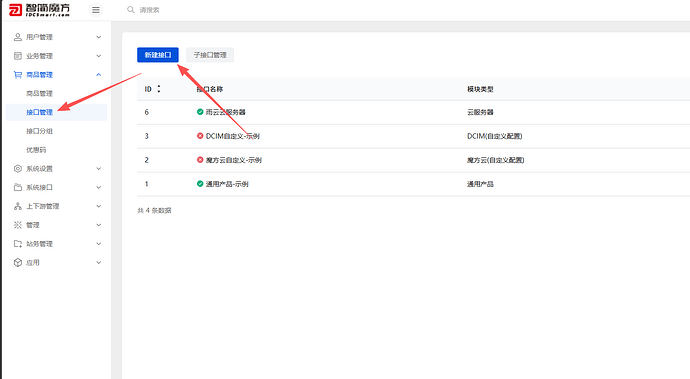This screenshot has height=379, width=690.
Task: Click the 系统接口 folder icon
Action: (x=18, y=188)
